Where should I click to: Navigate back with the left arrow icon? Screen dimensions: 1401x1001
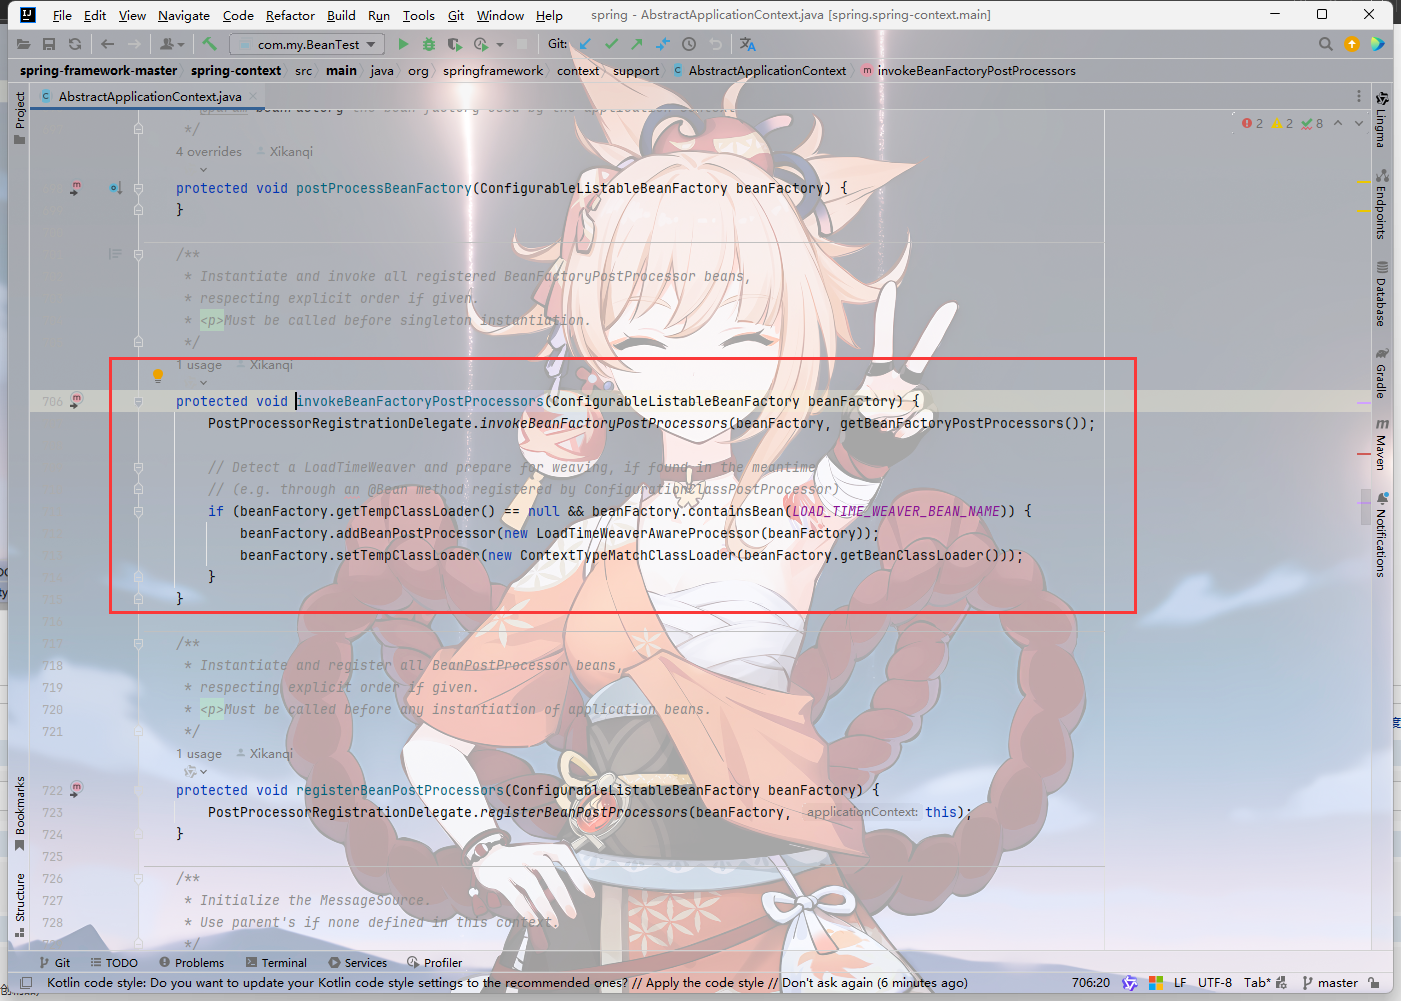(108, 44)
